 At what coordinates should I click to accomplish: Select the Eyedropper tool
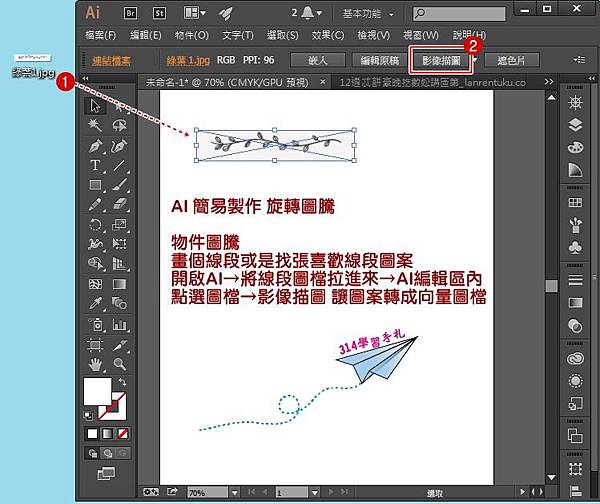pos(96,304)
